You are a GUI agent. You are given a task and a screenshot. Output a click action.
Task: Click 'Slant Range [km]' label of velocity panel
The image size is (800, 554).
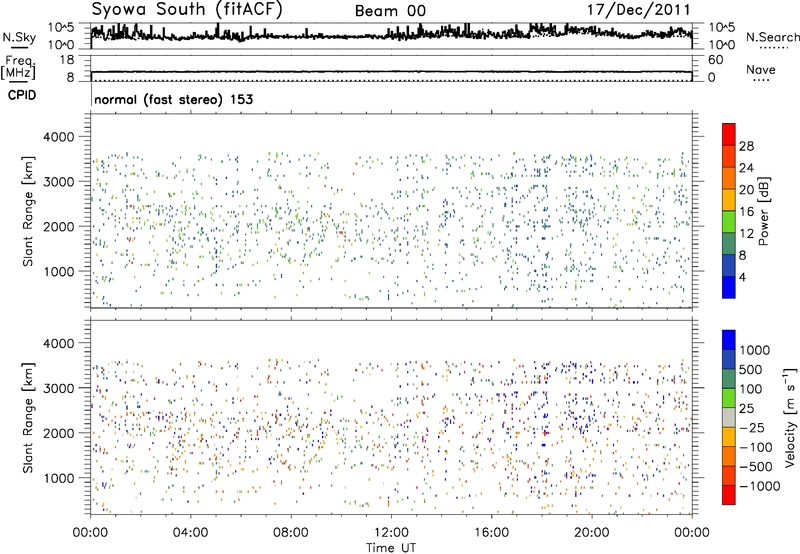pyautogui.click(x=28, y=417)
